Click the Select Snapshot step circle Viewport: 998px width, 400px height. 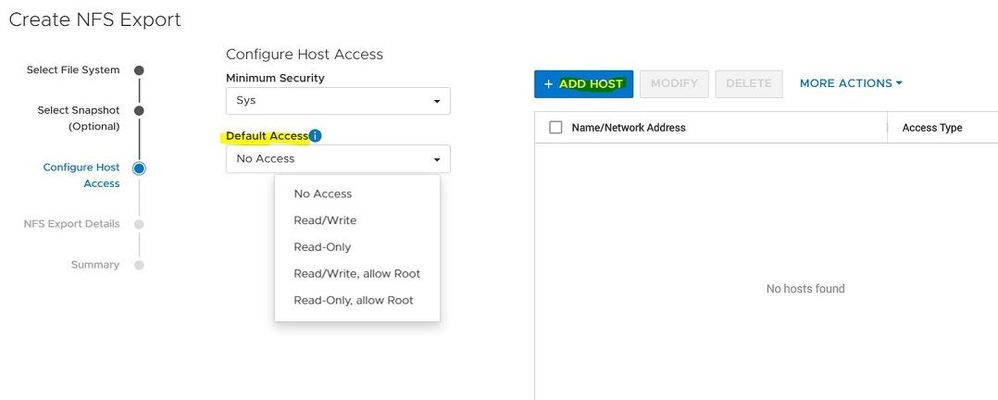click(139, 111)
